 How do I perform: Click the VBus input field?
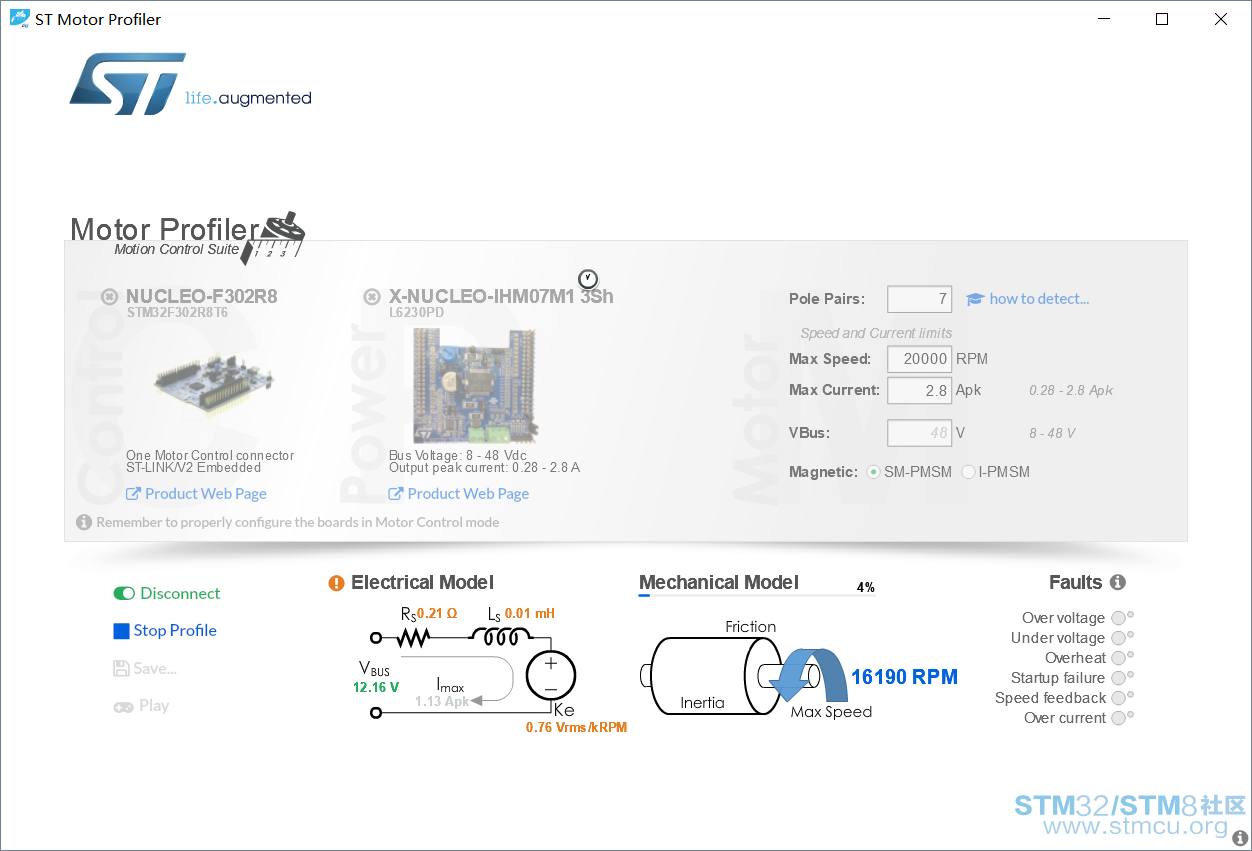click(x=919, y=433)
